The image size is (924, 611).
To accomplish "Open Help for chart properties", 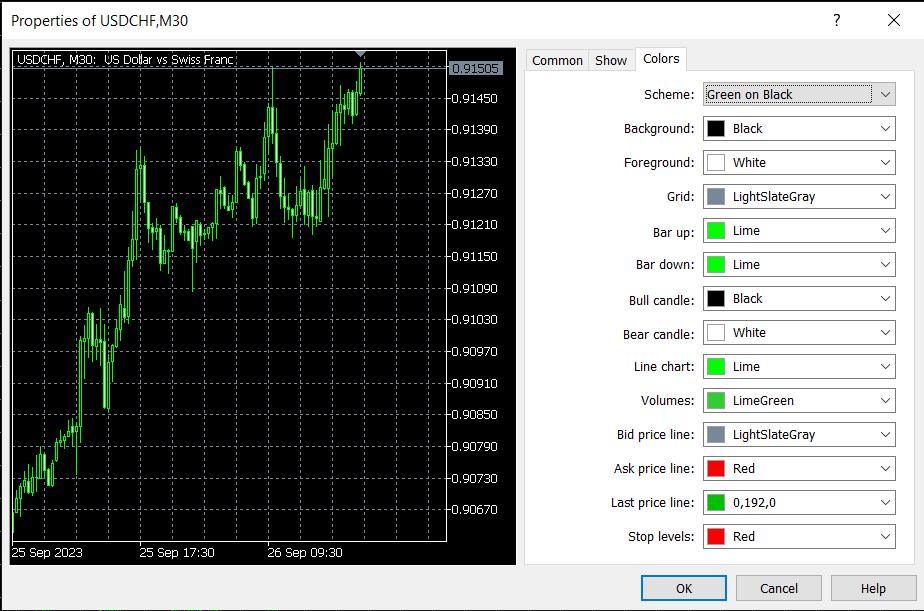I will (x=873, y=588).
